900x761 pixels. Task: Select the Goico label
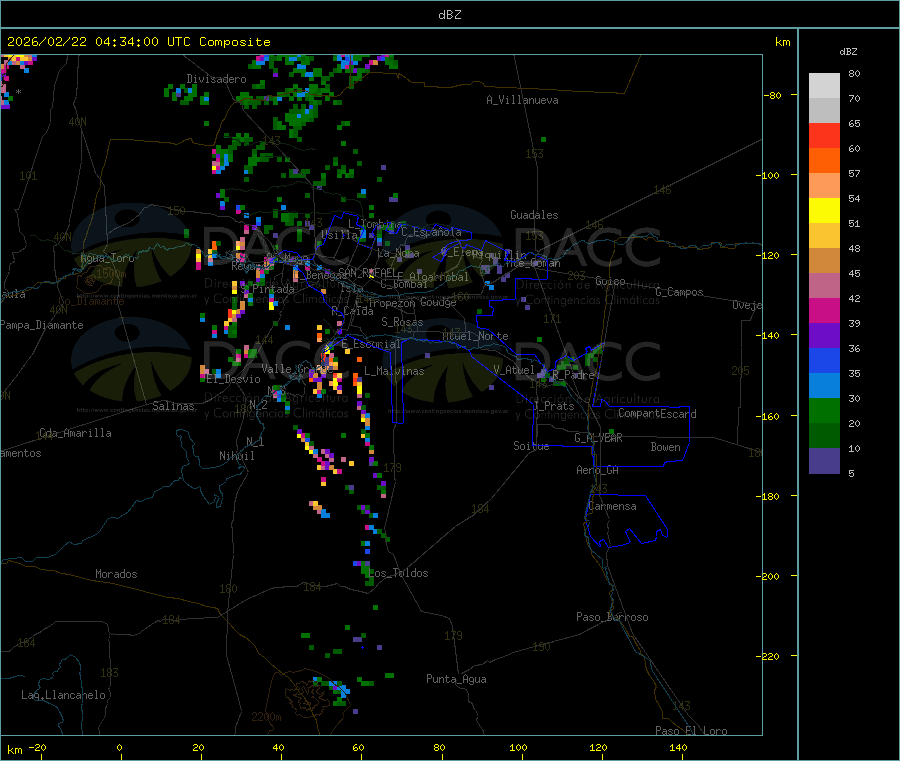pyautogui.click(x=610, y=281)
